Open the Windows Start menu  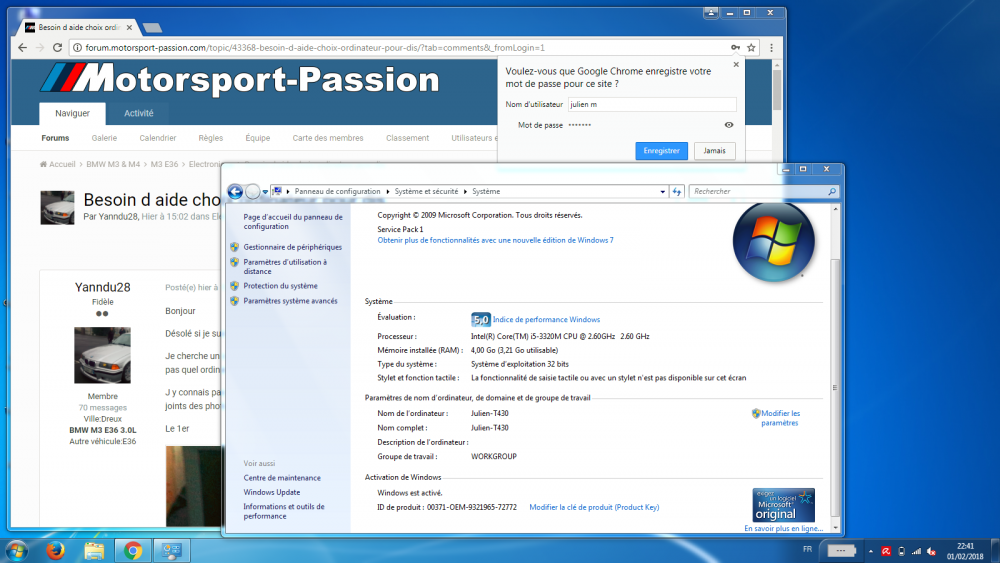coord(17,550)
